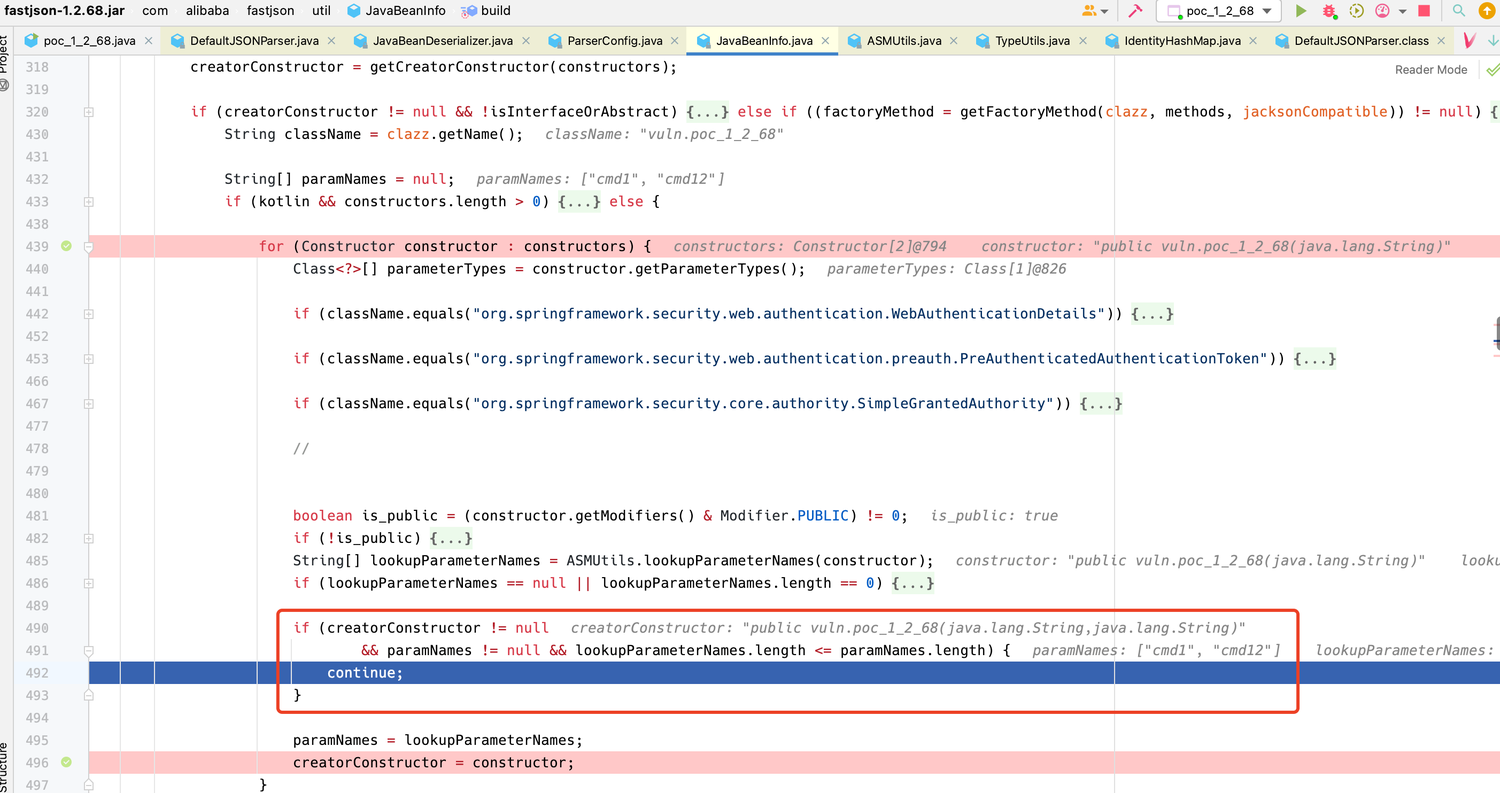Expand folded code block at line 320
The image size is (1500, 793).
pos(89,112)
